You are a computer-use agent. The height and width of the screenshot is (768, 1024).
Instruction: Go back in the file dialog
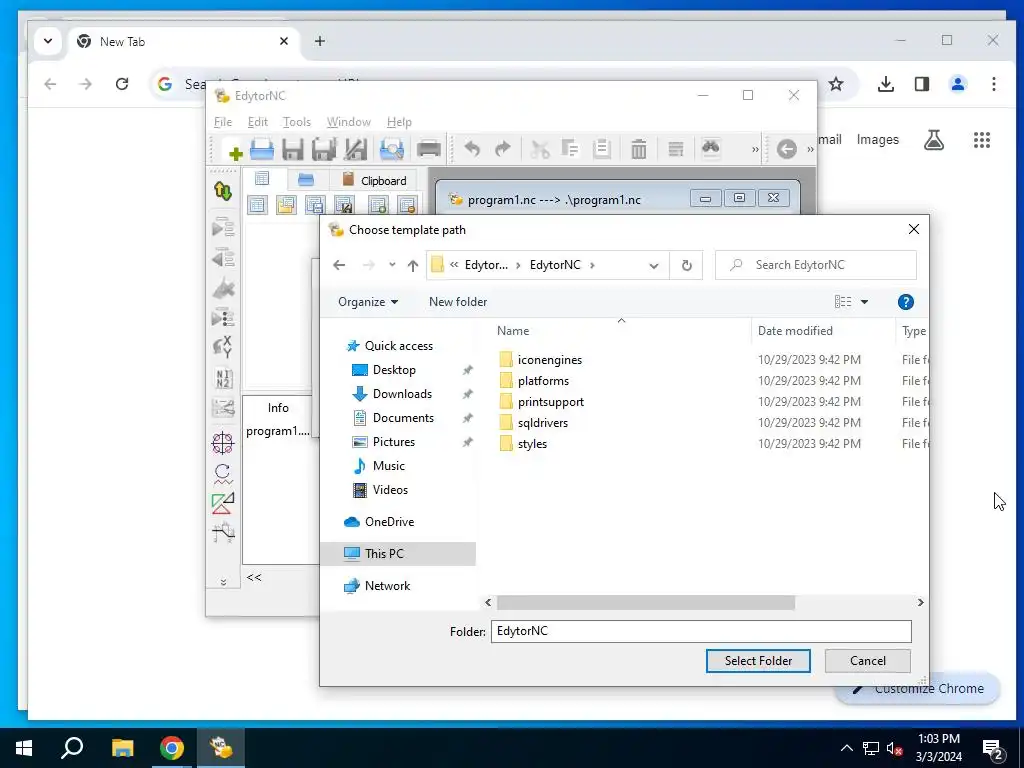(x=339, y=265)
